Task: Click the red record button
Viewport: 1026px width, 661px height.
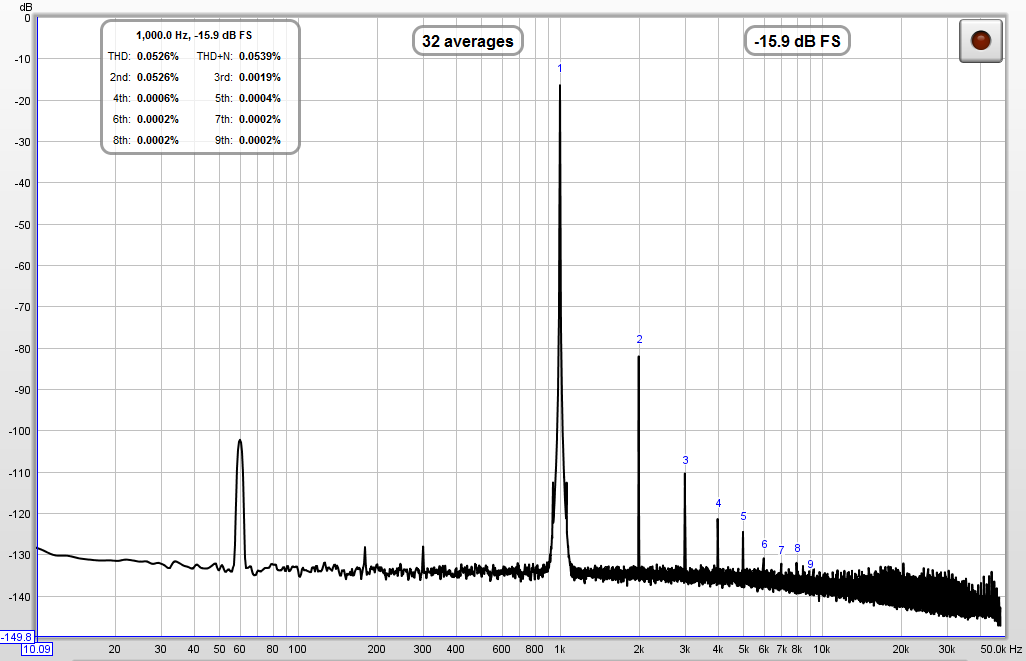Action: pyautogui.click(x=980, y=41)
